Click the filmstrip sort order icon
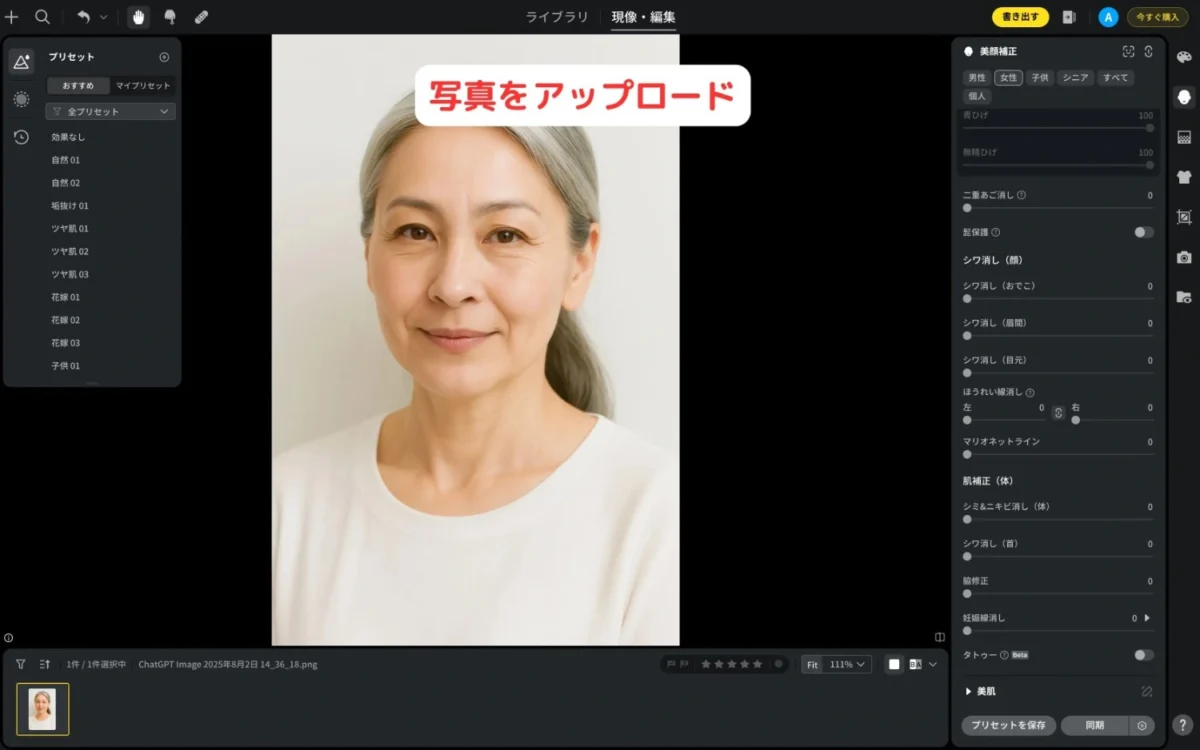 click(x=45, y=664)
